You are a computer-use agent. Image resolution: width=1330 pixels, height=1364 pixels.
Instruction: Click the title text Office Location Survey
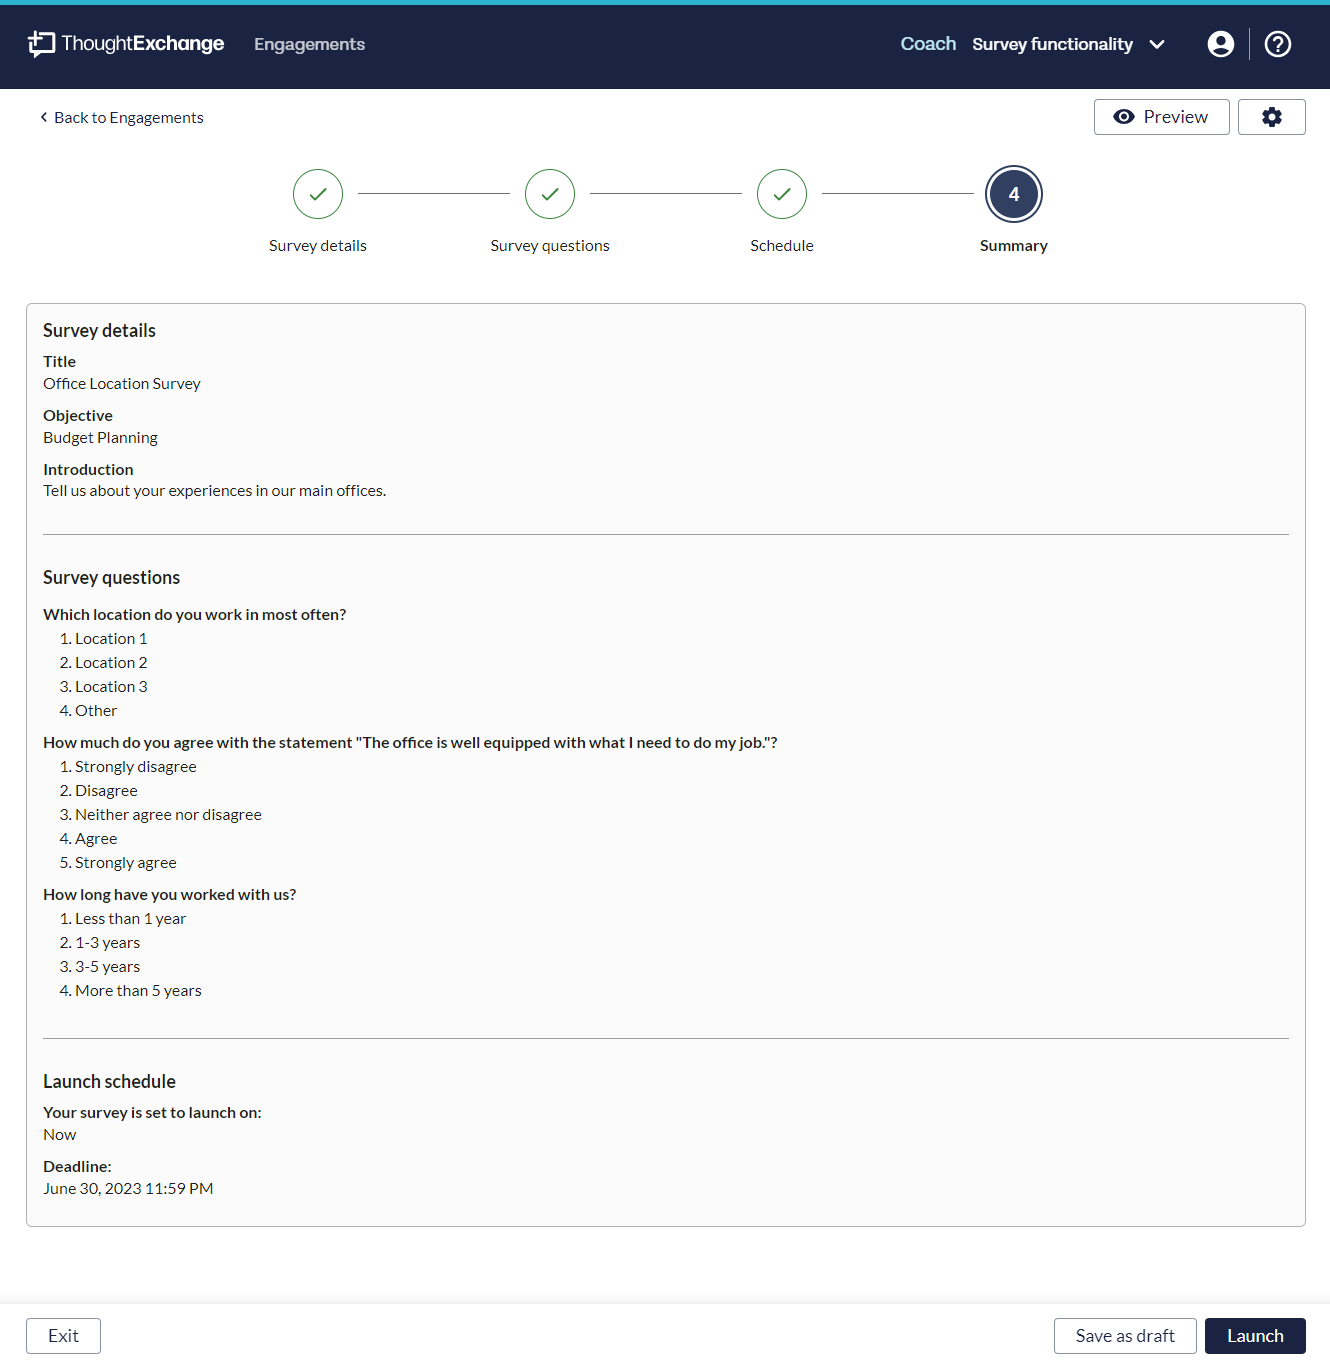point(122,384)
